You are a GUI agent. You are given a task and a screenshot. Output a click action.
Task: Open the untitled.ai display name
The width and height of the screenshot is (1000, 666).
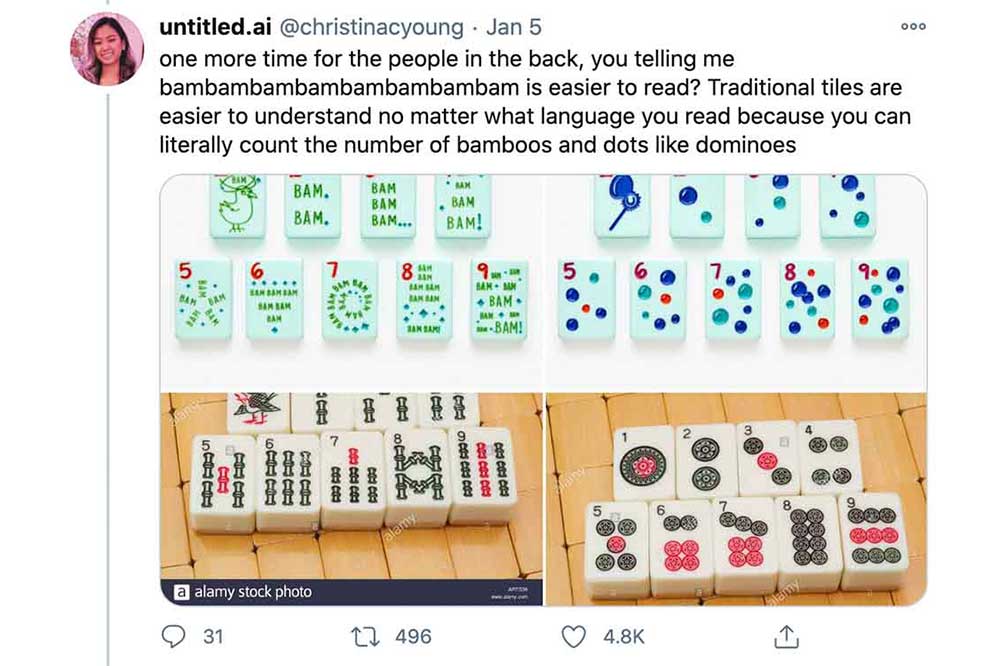click(216, 27)
